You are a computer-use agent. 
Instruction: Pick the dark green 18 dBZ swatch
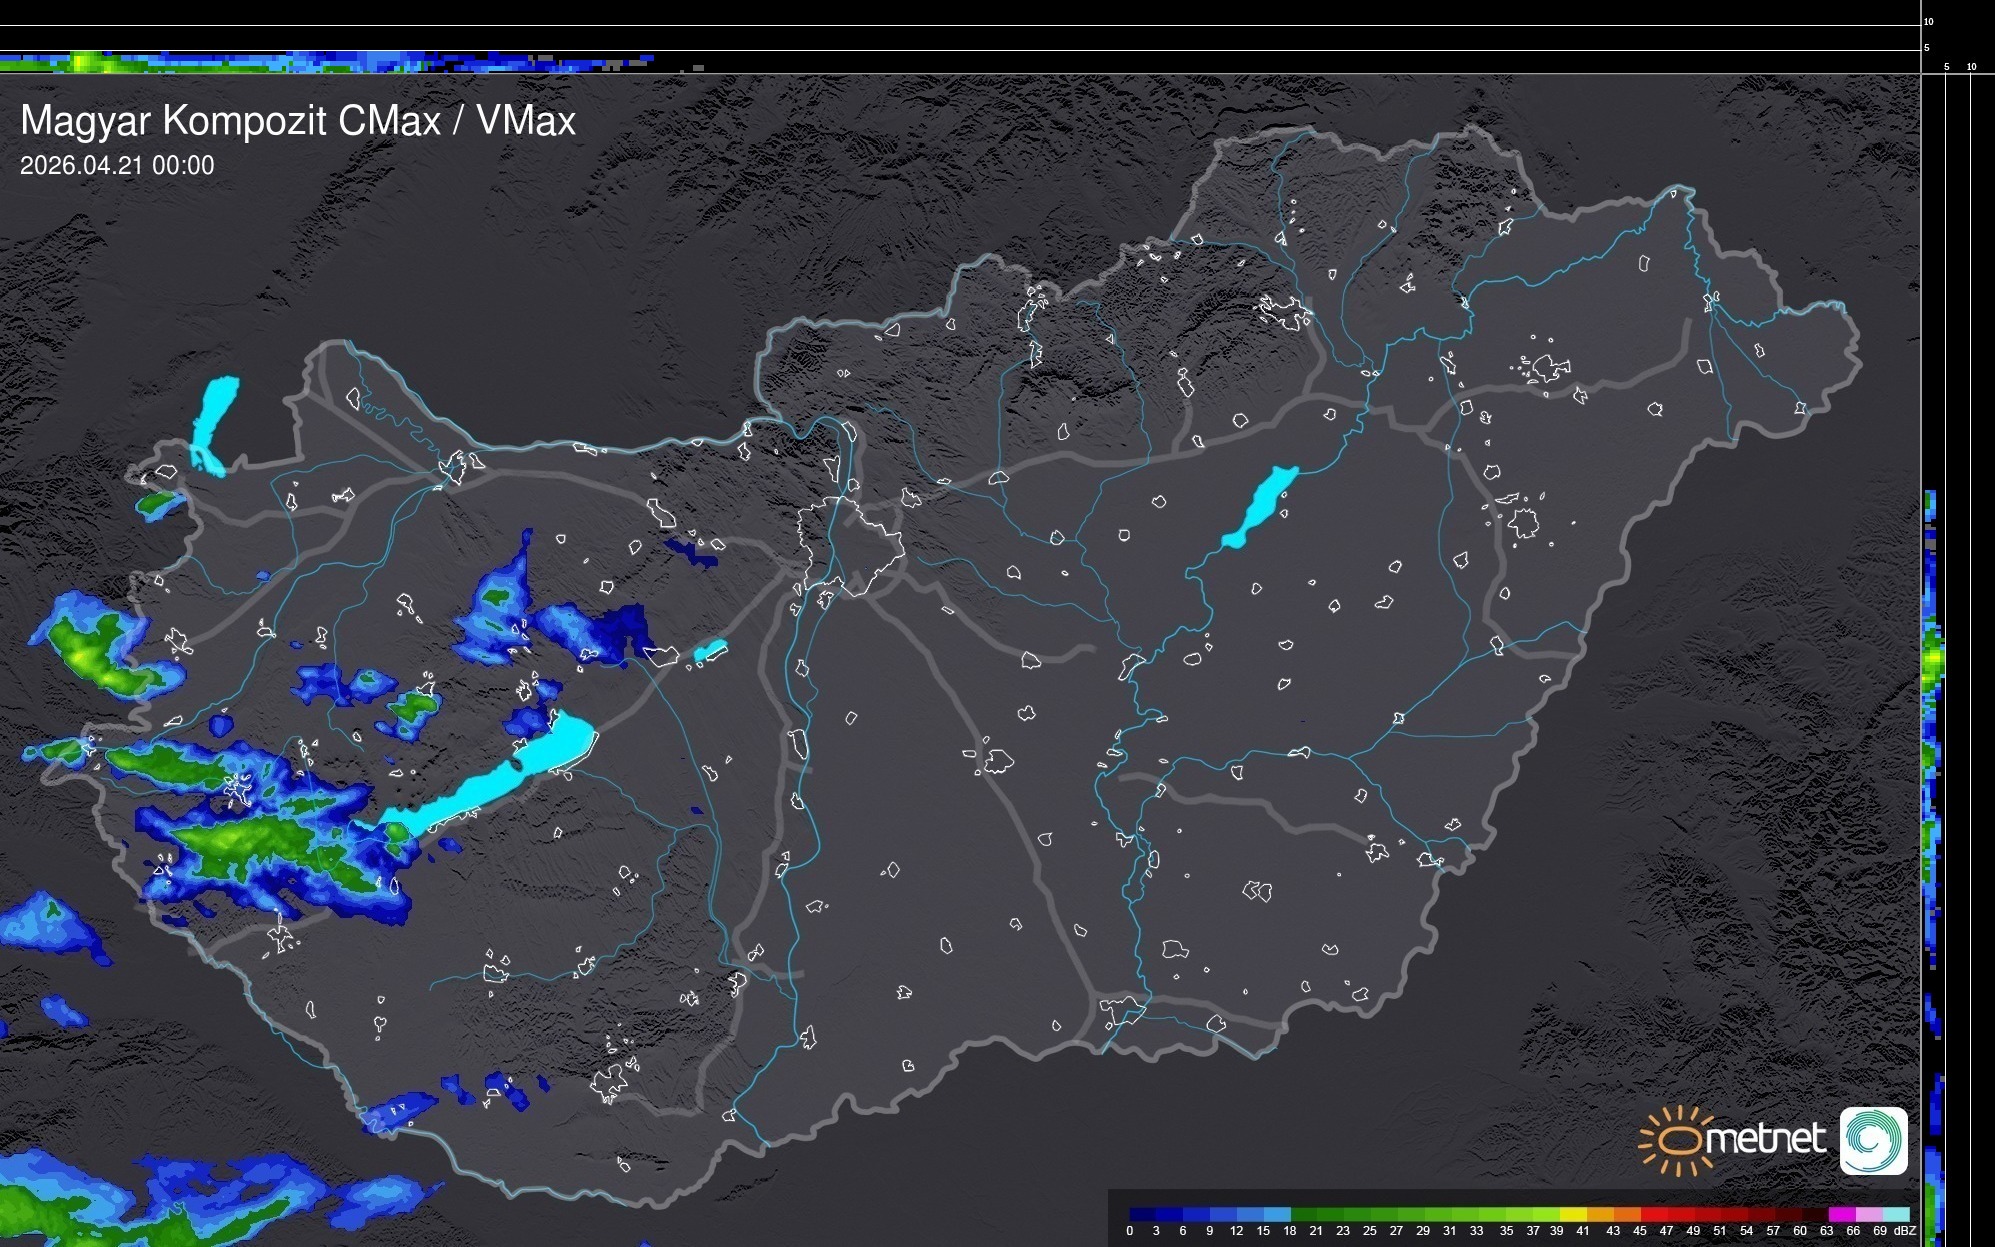coord(1303,1214)
